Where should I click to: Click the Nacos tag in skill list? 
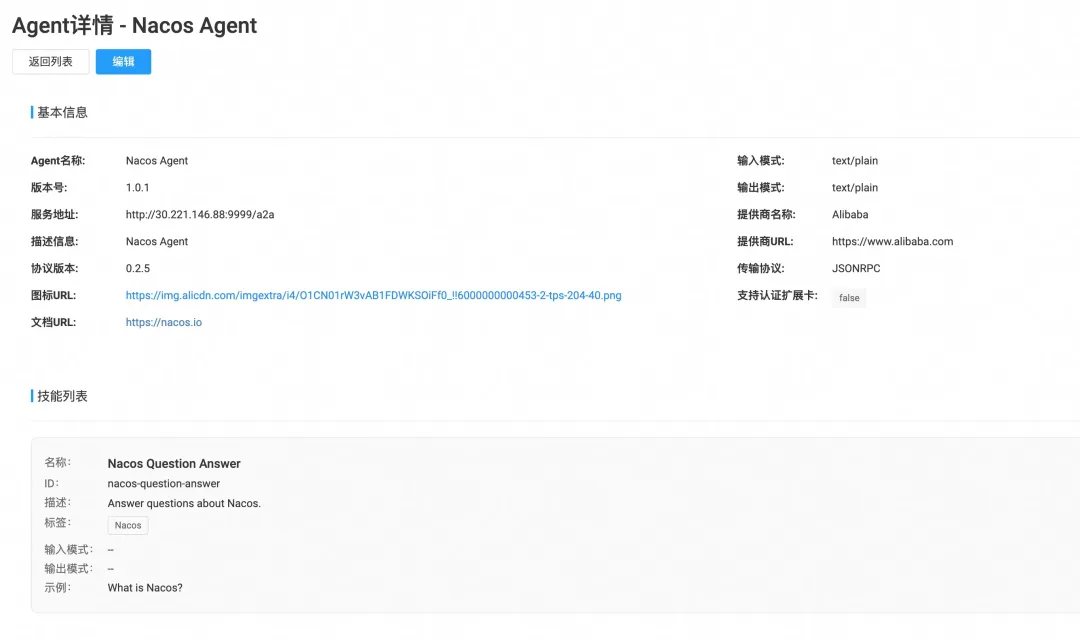pos(128,525)
